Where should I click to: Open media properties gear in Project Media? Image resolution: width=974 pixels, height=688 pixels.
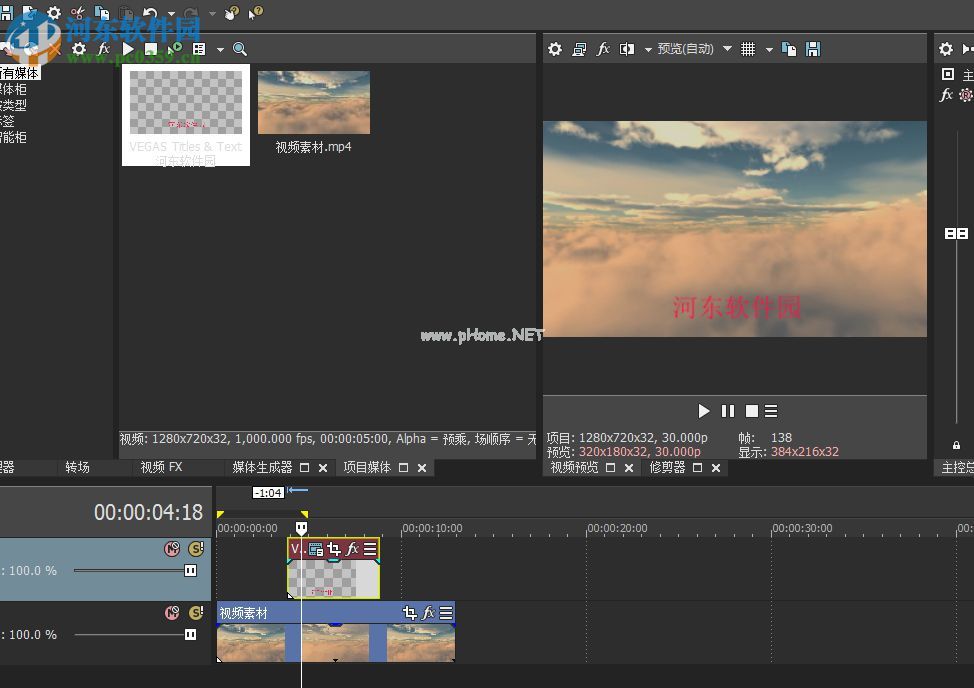(79, 48)
